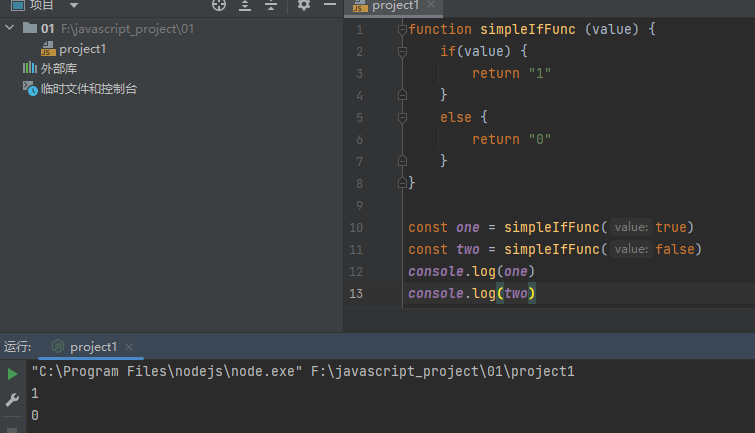Click the expand all icon in project toolbar
This screenshot has height=433, width=755.
[245, 5]
